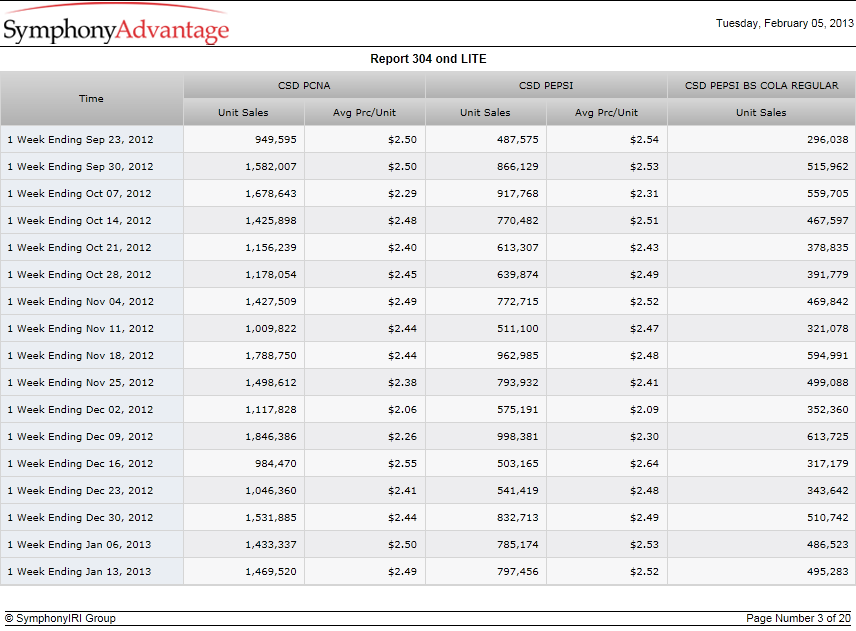This screenshot has width=856, height=631.
Task: Click BS COLA unit sales value 613,725
Action: point(828,437)
